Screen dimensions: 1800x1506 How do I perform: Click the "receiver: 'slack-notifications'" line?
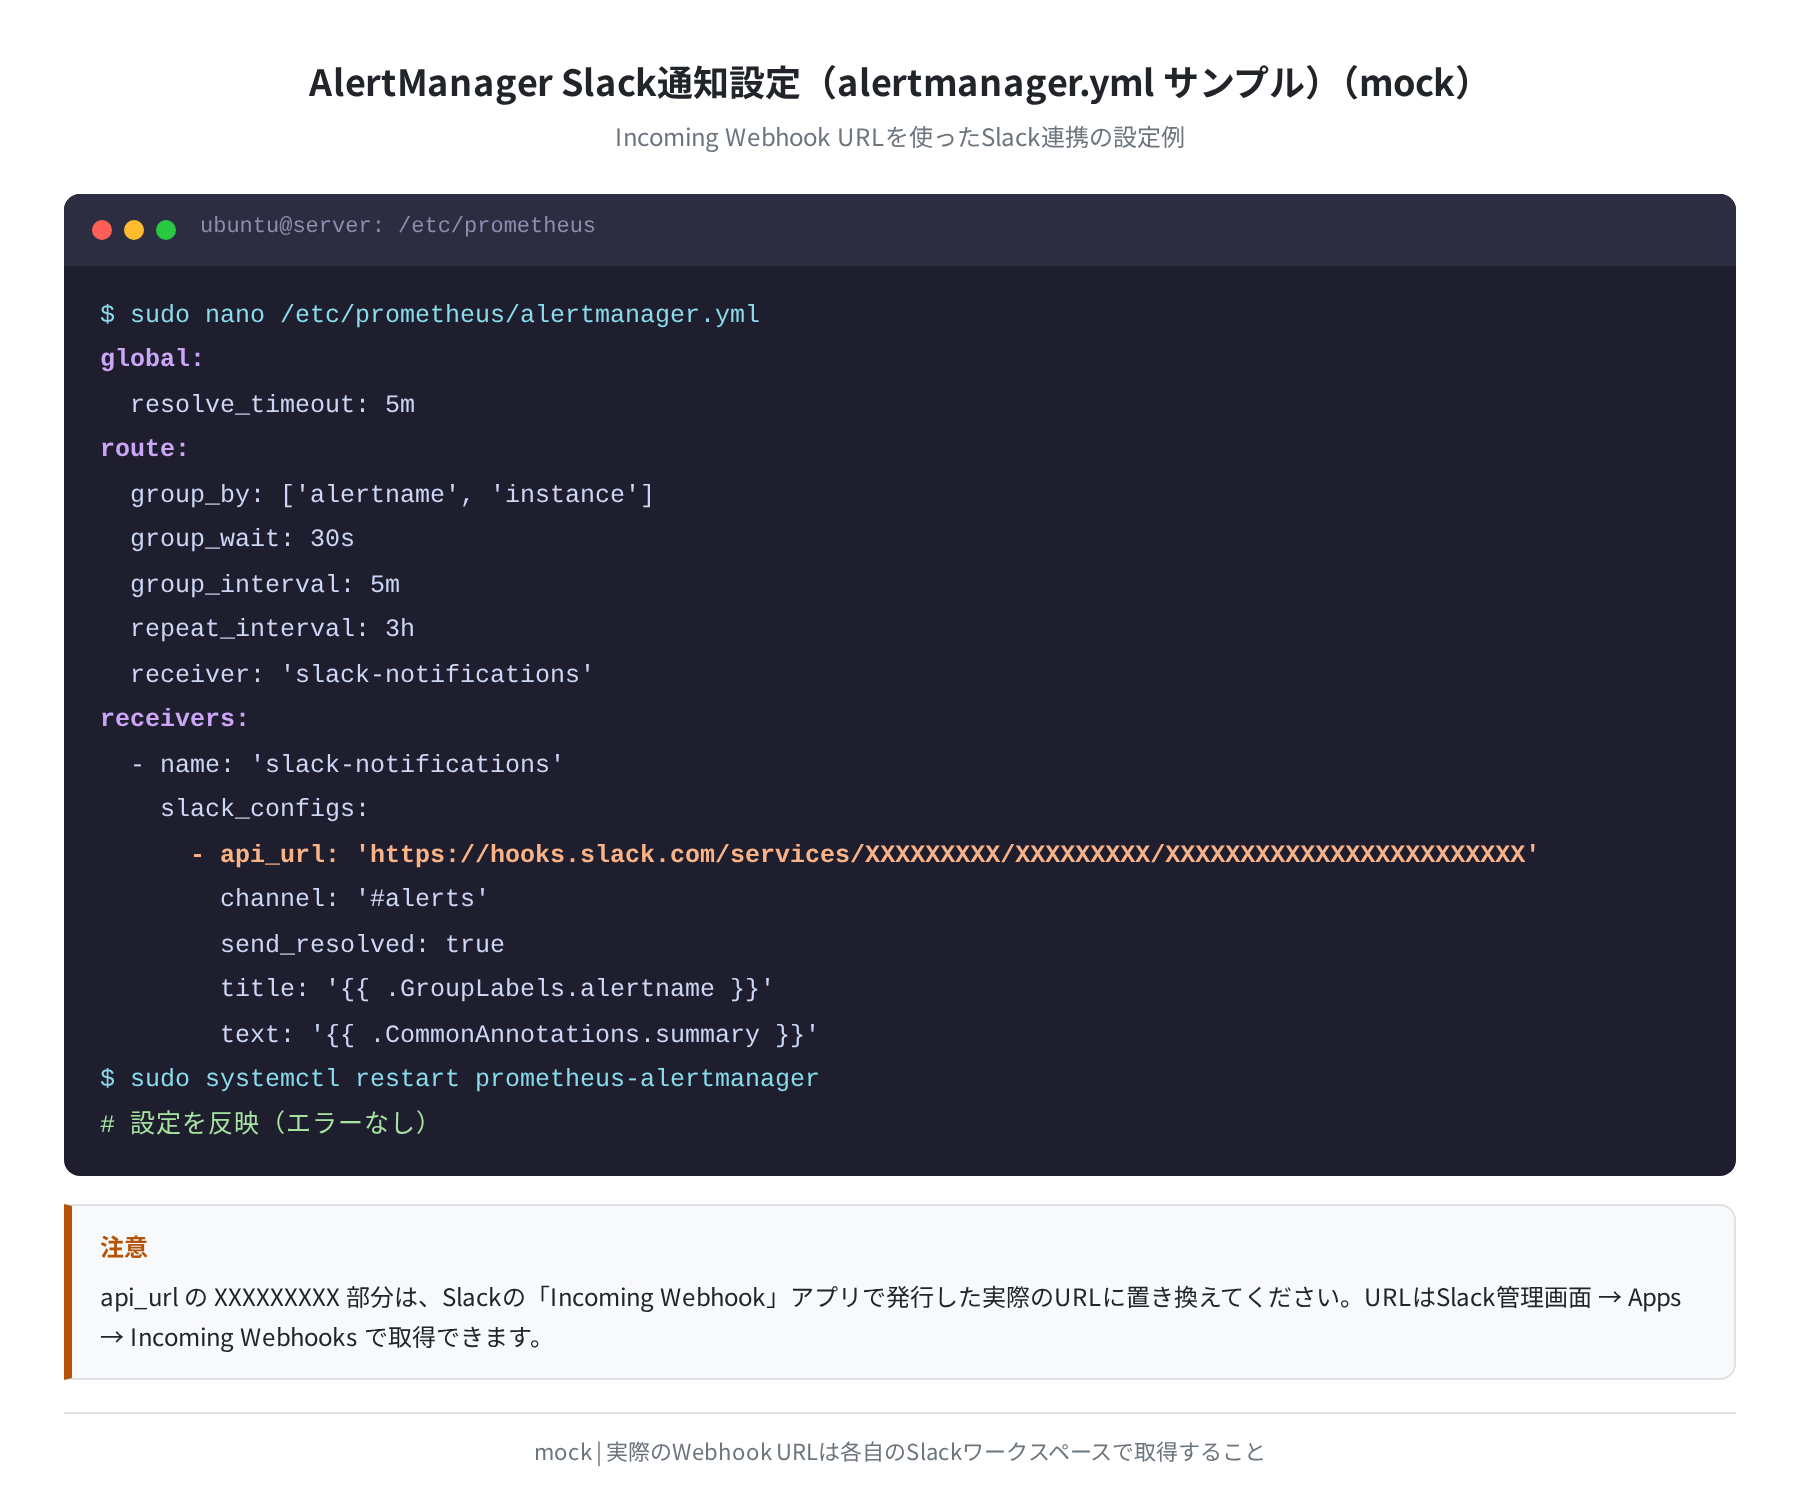pyautogui.click(x=362, y=674)
